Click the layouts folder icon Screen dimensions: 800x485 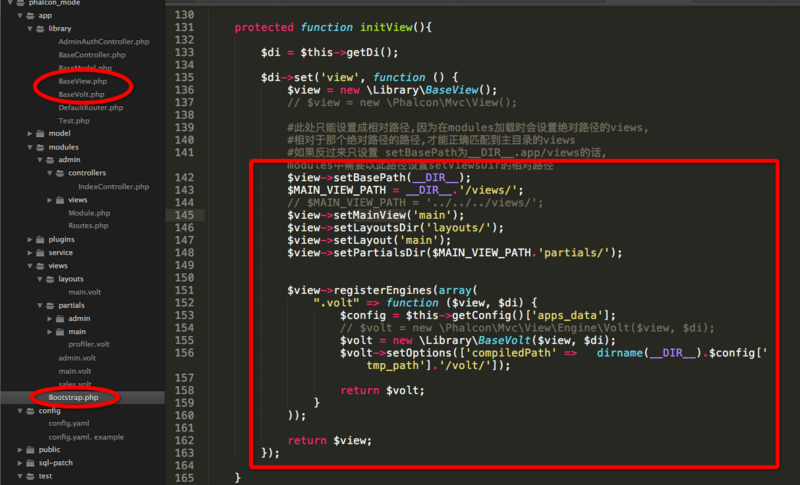[x=50, y=279]
